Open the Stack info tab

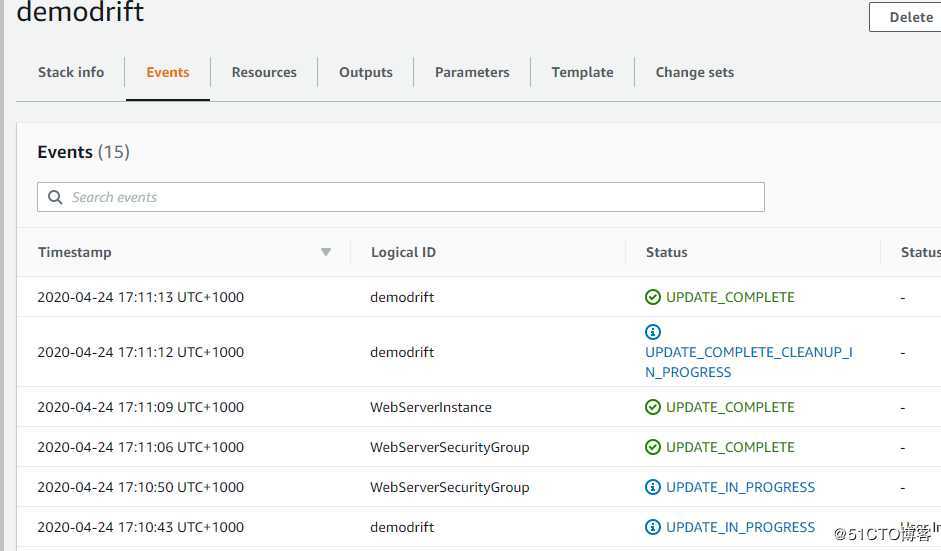pyautogui.click(x=71, y=72)
